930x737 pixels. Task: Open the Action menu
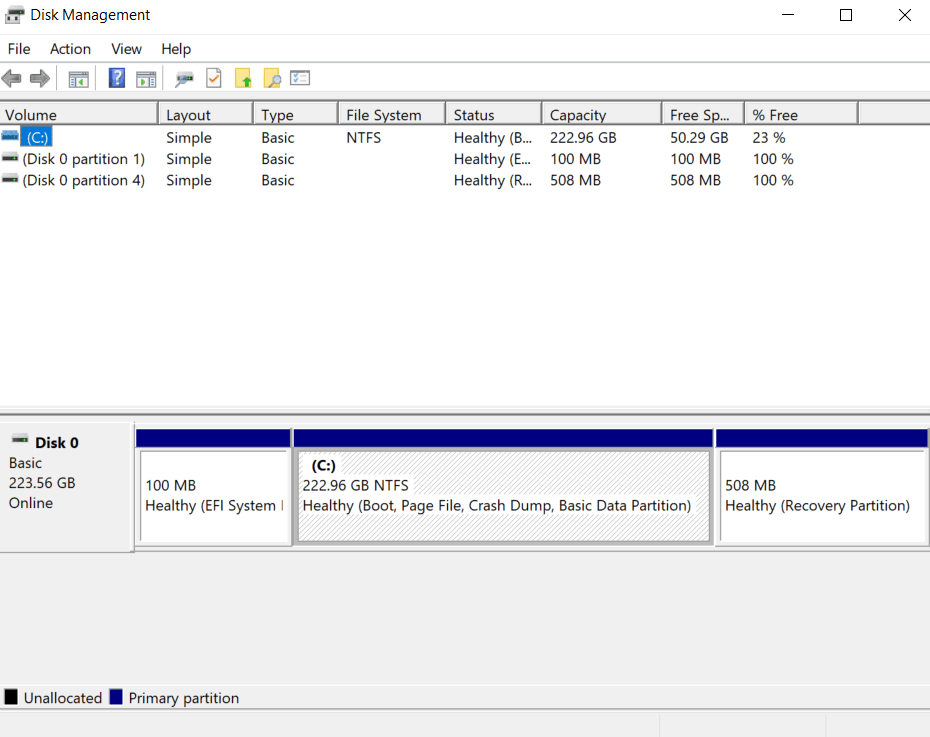click(x=70, y=49)
